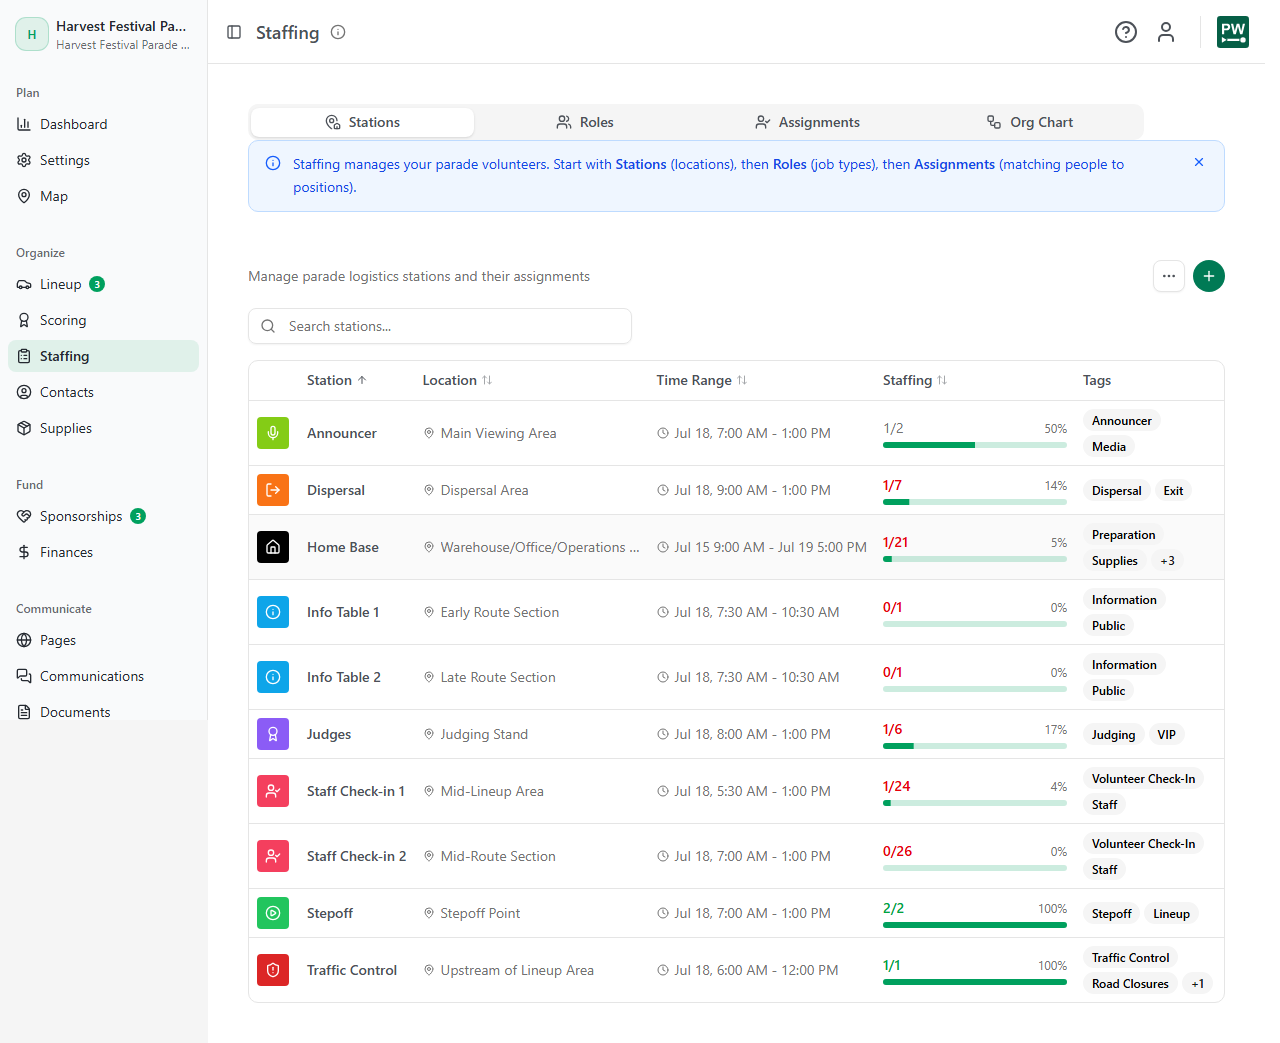Click the Dispersal staffing progress bar
1280x1043 pixels.
[x=975, y=502]
